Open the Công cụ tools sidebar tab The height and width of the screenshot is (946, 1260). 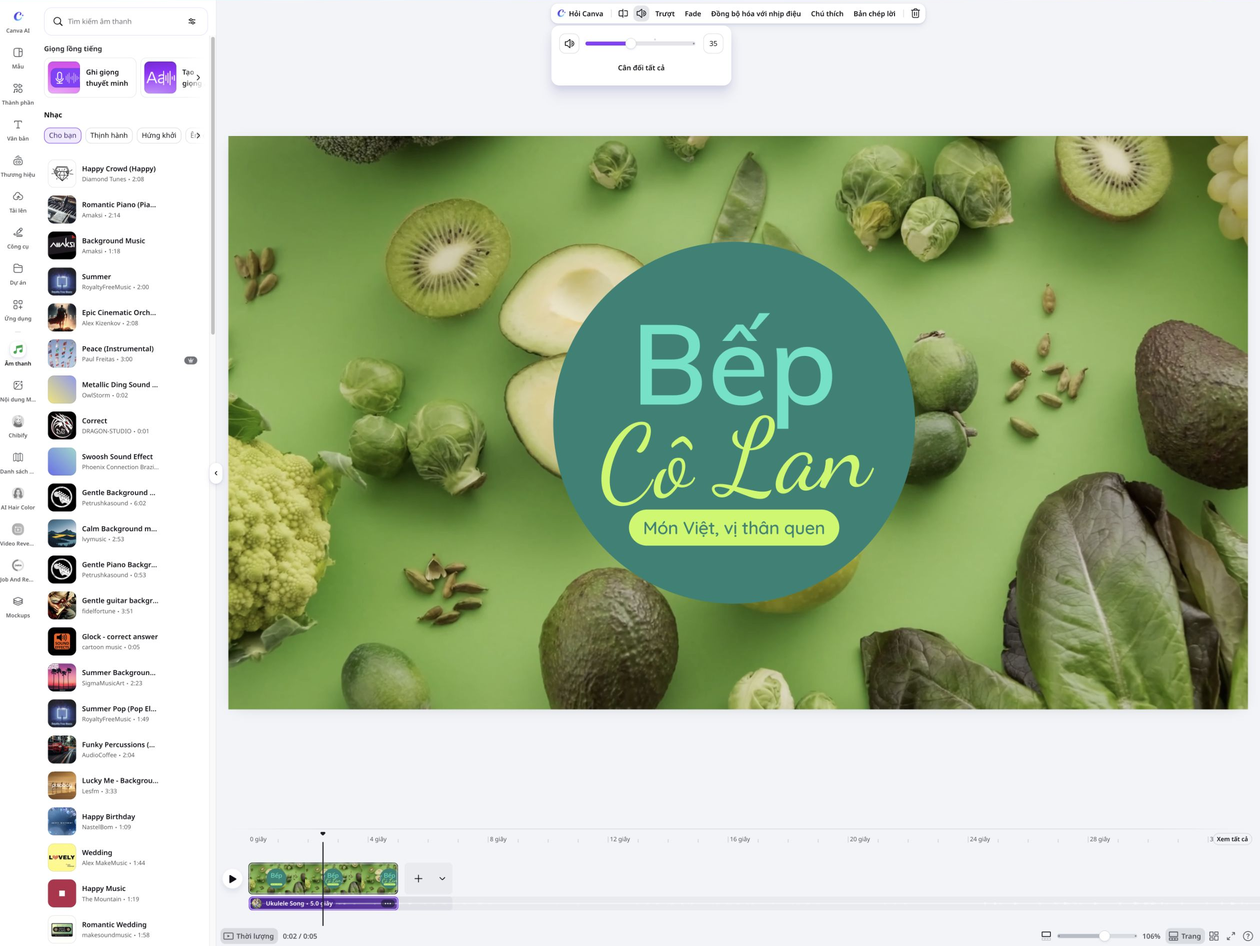tap(18, 238)
